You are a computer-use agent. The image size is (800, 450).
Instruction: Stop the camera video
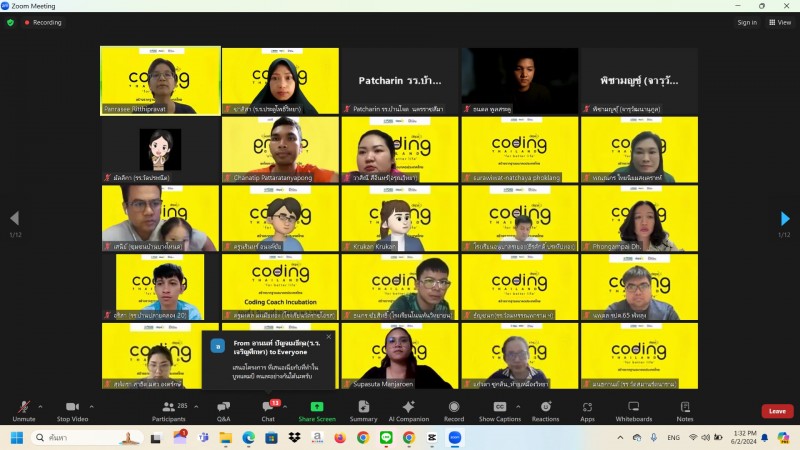72,411
